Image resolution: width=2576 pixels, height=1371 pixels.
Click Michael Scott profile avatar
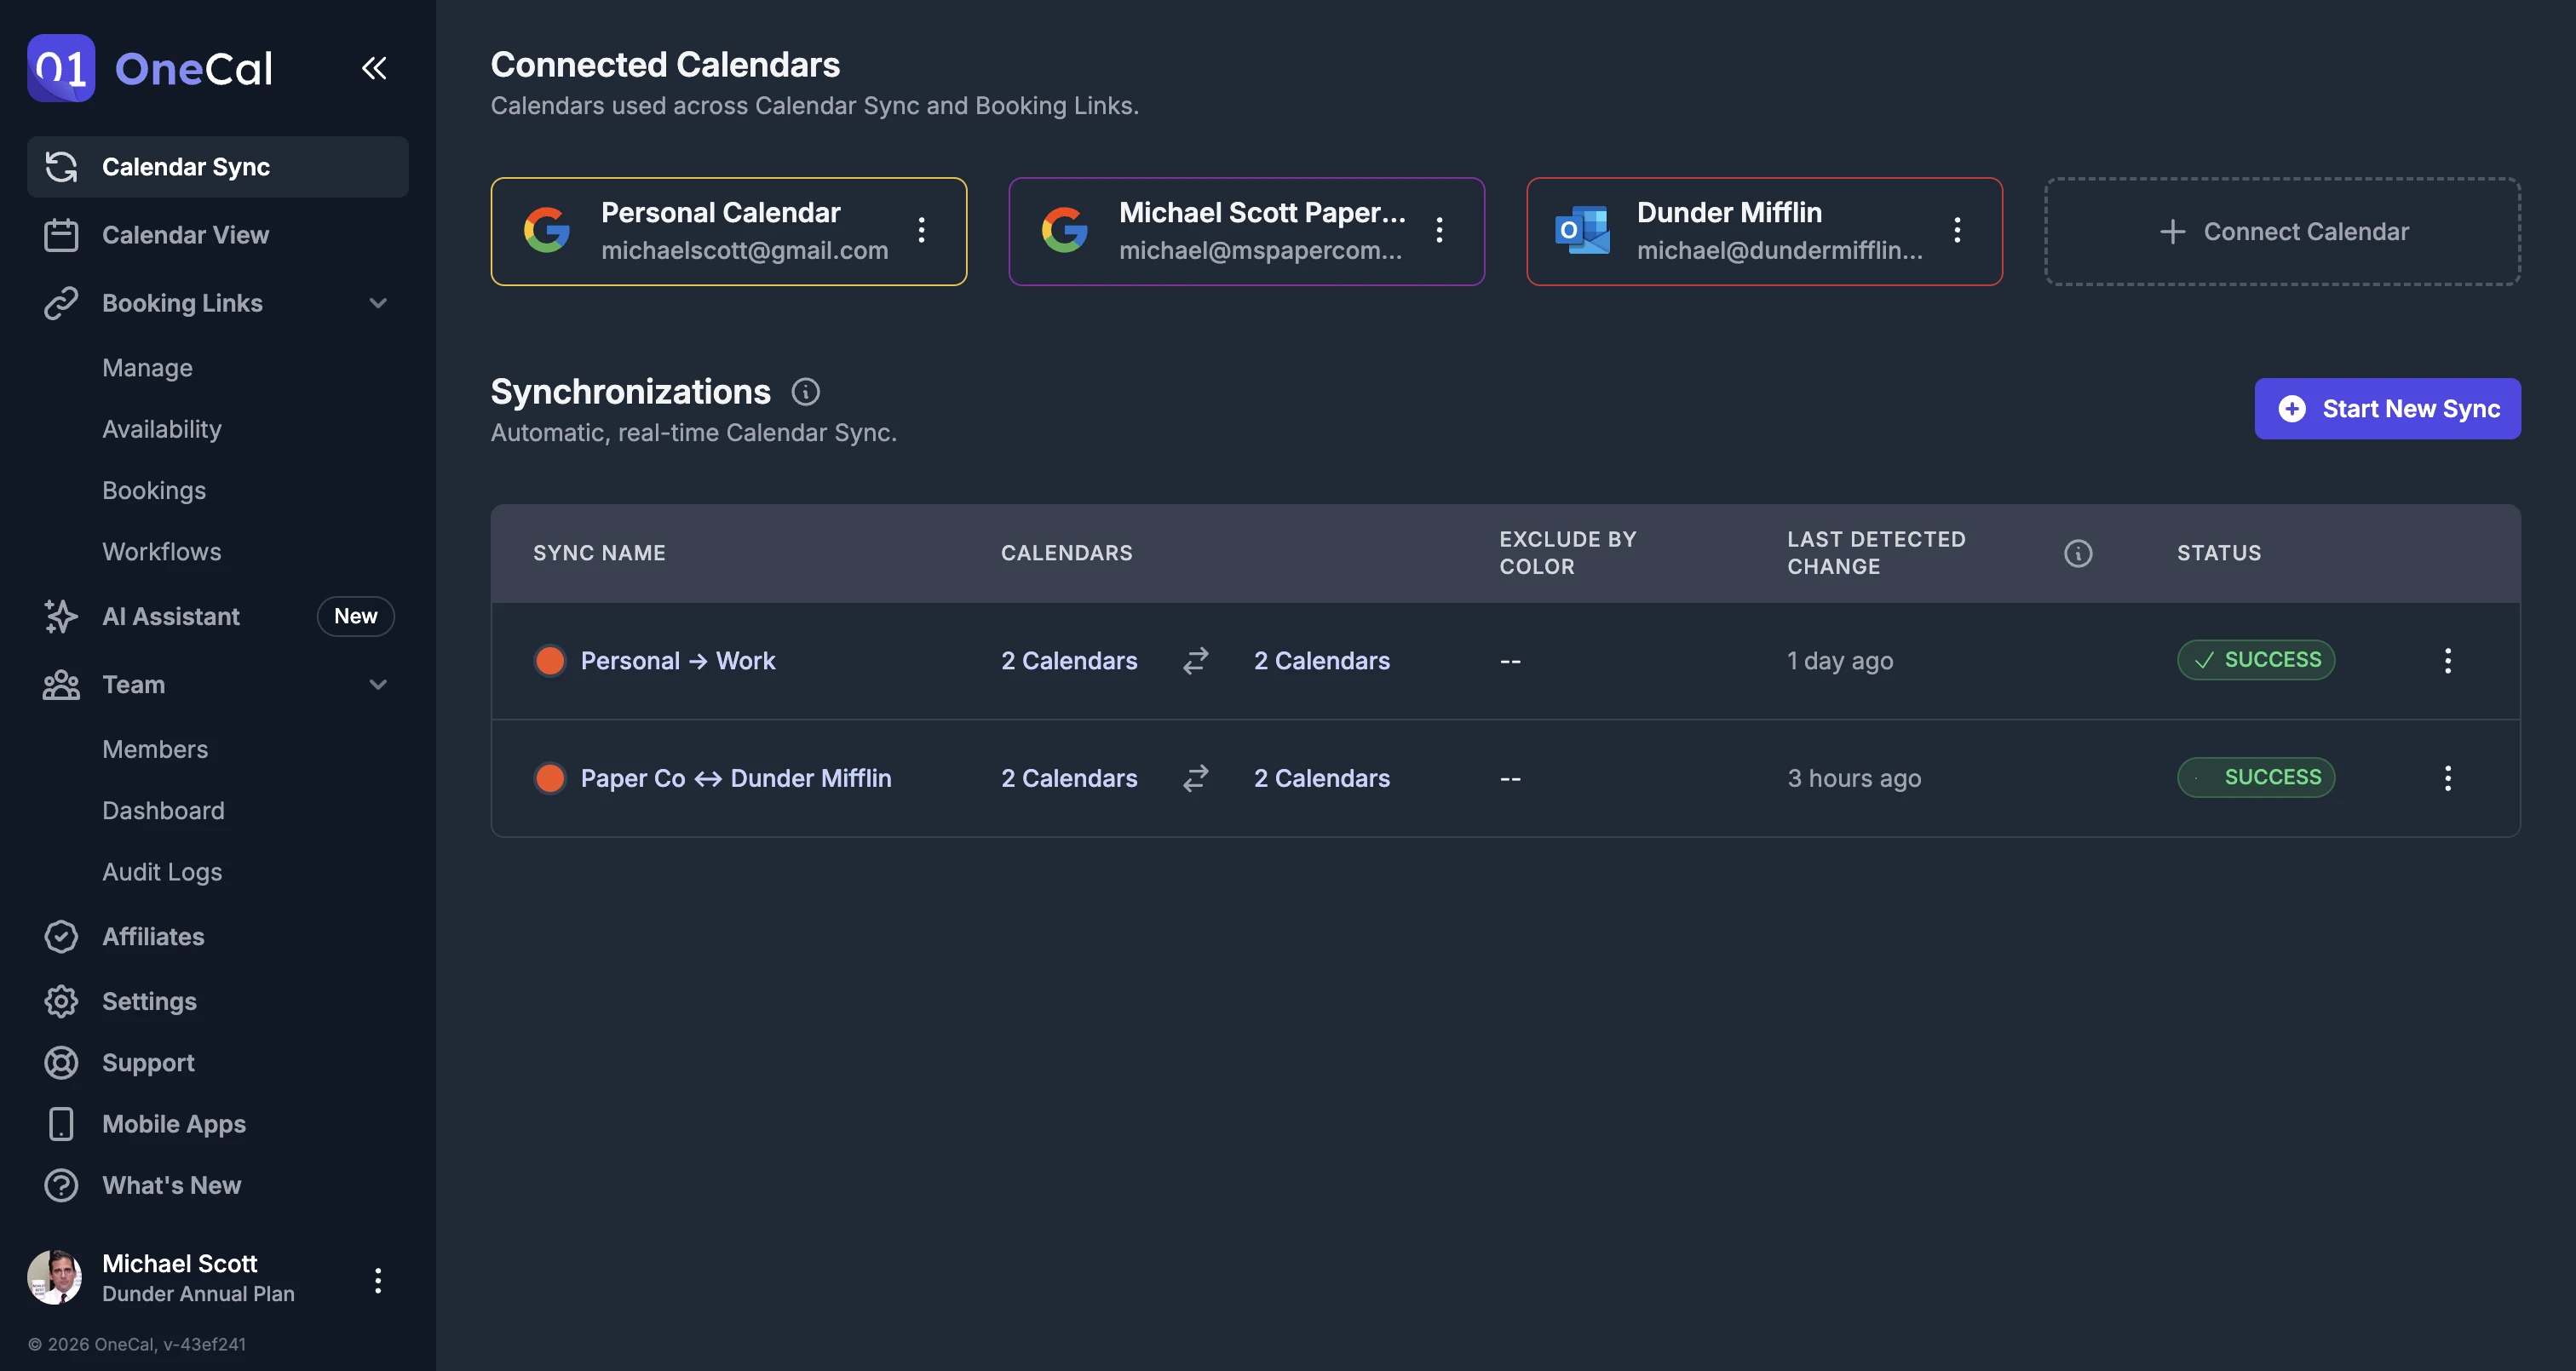pos(54,1278)
